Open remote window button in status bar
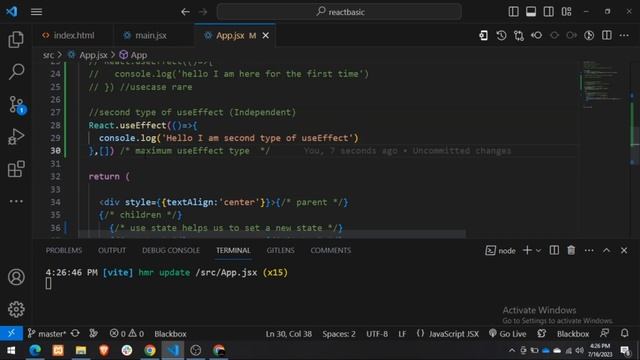 pyautogui.click(x=11, y=333)
